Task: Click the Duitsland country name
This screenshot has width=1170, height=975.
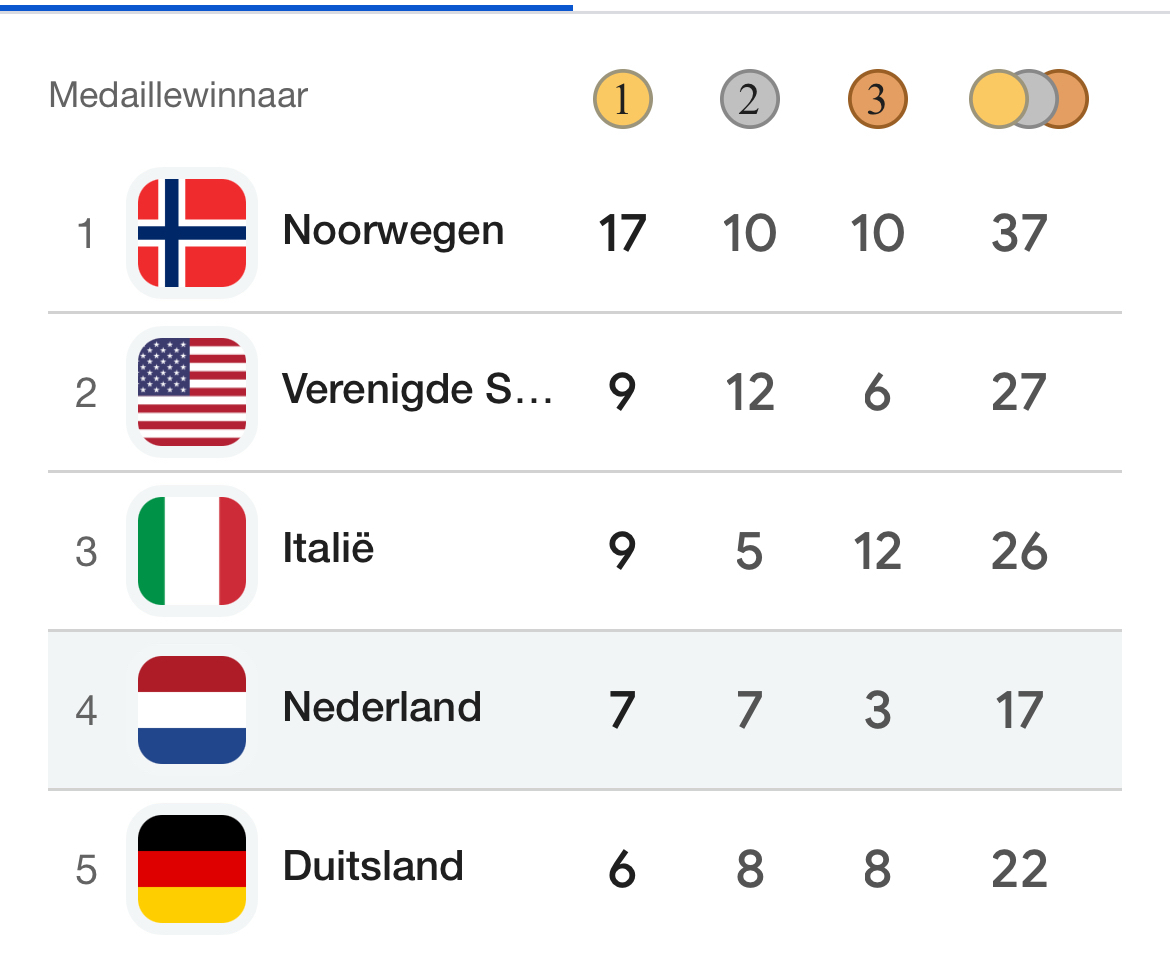Action: pyautogui.click(x=373, y=867)
